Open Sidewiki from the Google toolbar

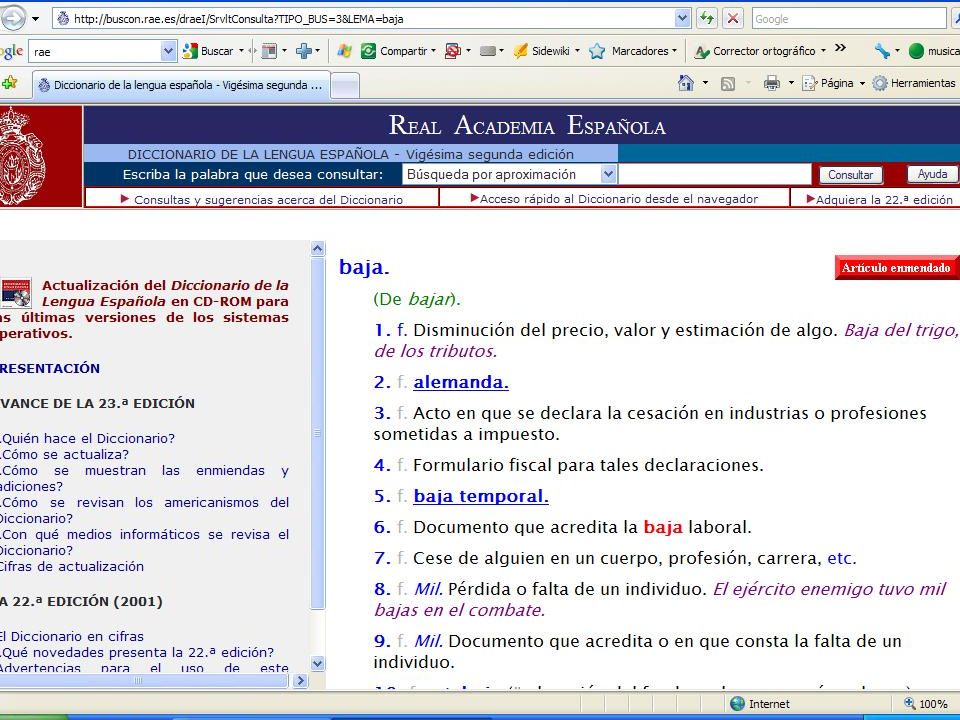[541, 51]
